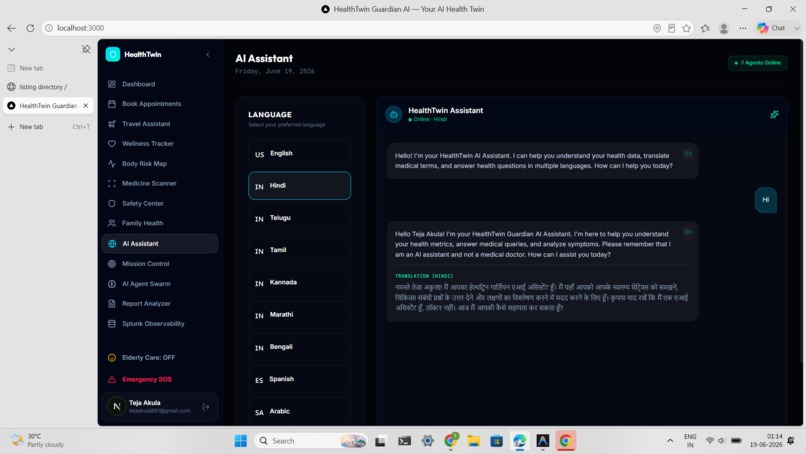Open the browser favorites list icon
806x454 pixels.
click(705, 28)
